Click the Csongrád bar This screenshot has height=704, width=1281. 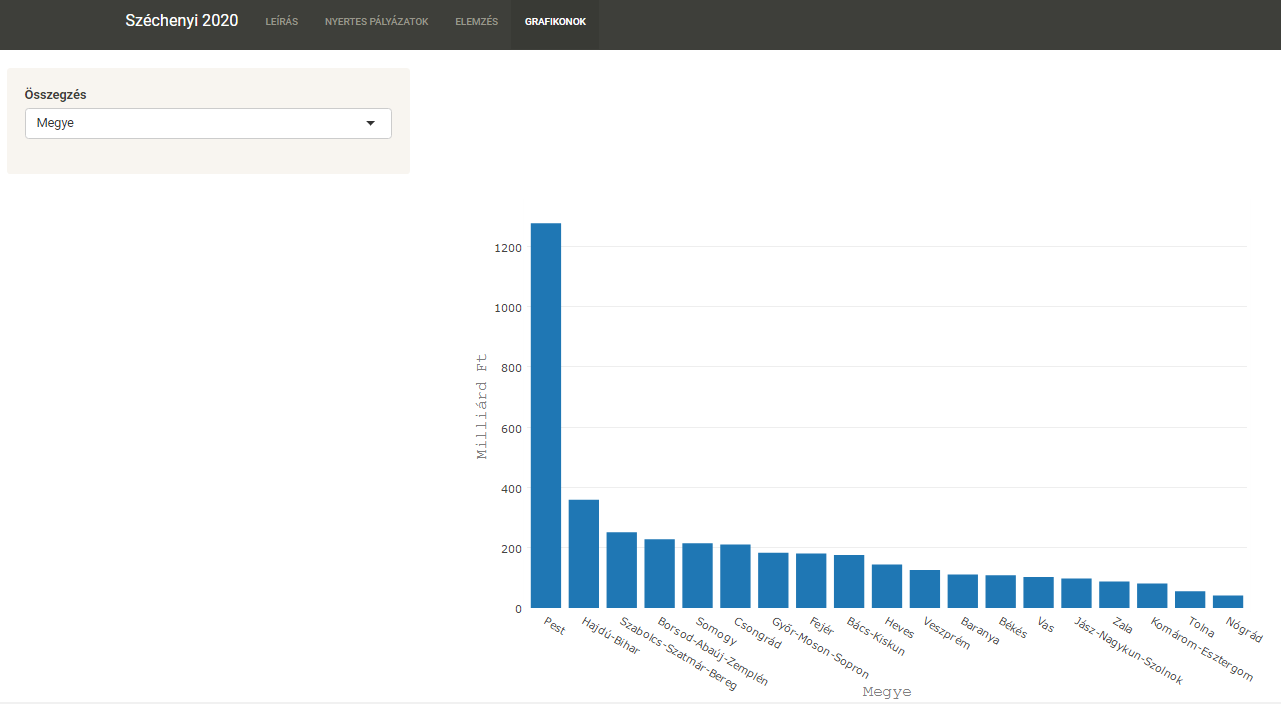pos(735,577)
